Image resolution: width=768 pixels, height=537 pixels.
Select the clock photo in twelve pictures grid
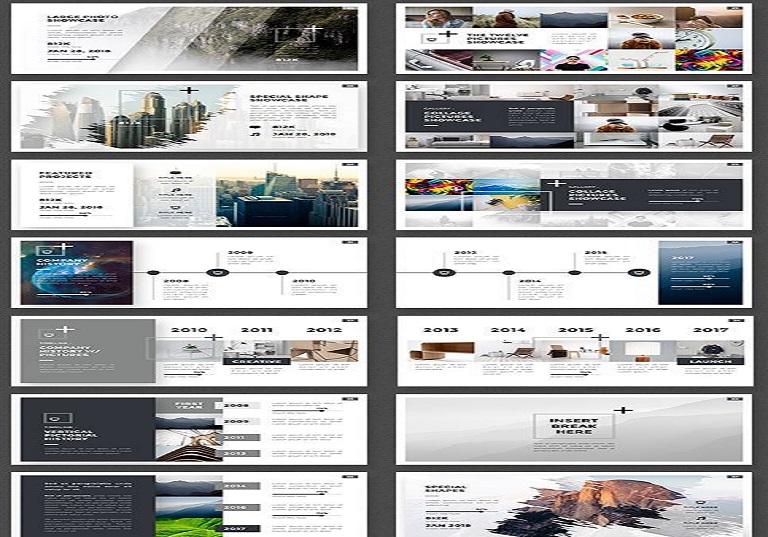(709, 38)
